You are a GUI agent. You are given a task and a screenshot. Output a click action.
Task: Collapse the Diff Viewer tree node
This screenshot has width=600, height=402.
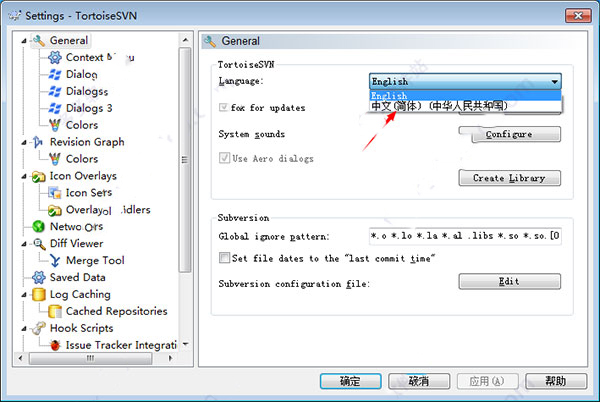pyautogui.click(x=24, y=244)
